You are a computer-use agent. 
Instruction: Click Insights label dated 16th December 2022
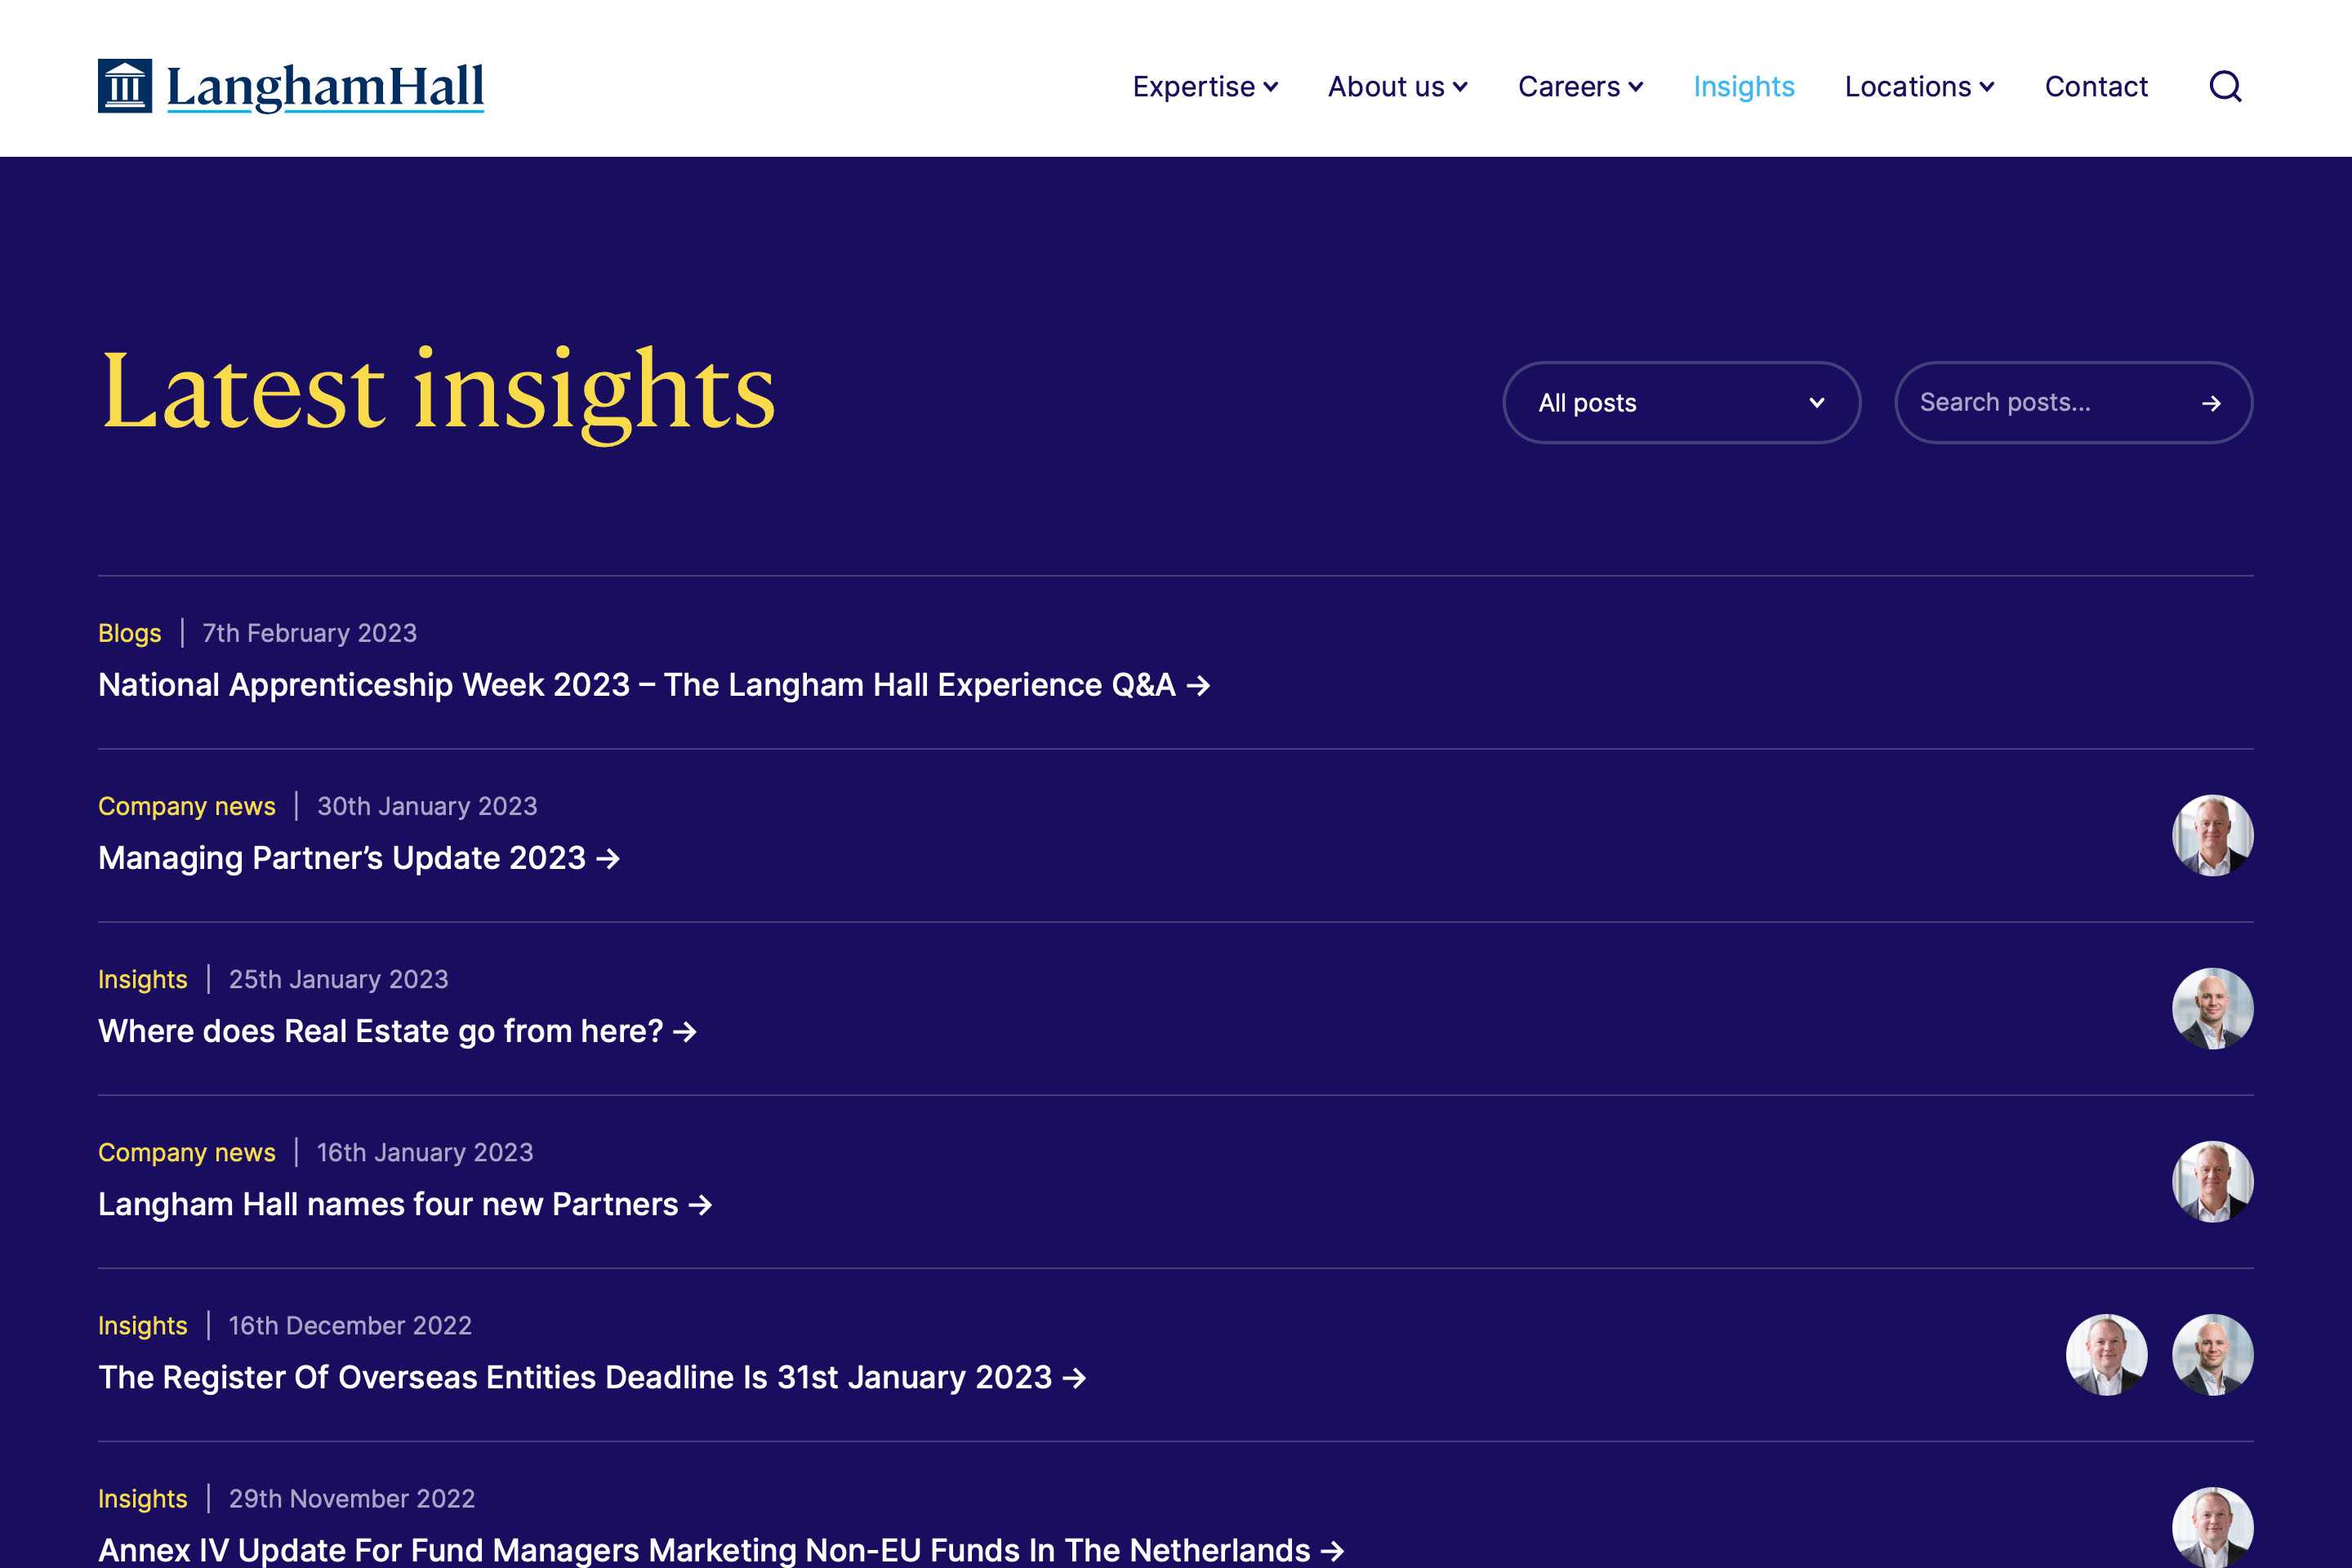click(143, 1325)
